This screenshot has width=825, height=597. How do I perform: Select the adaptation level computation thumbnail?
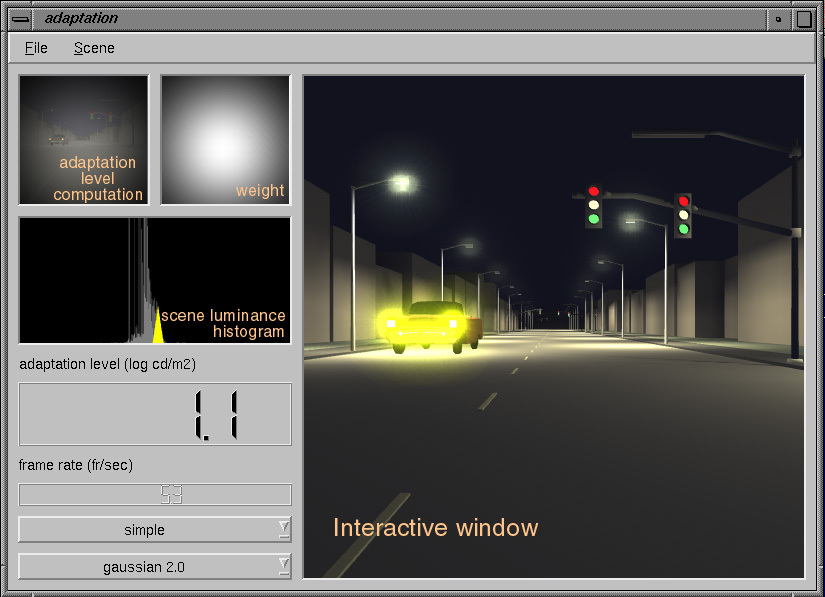pyautogui.click(x=84, y=140)
